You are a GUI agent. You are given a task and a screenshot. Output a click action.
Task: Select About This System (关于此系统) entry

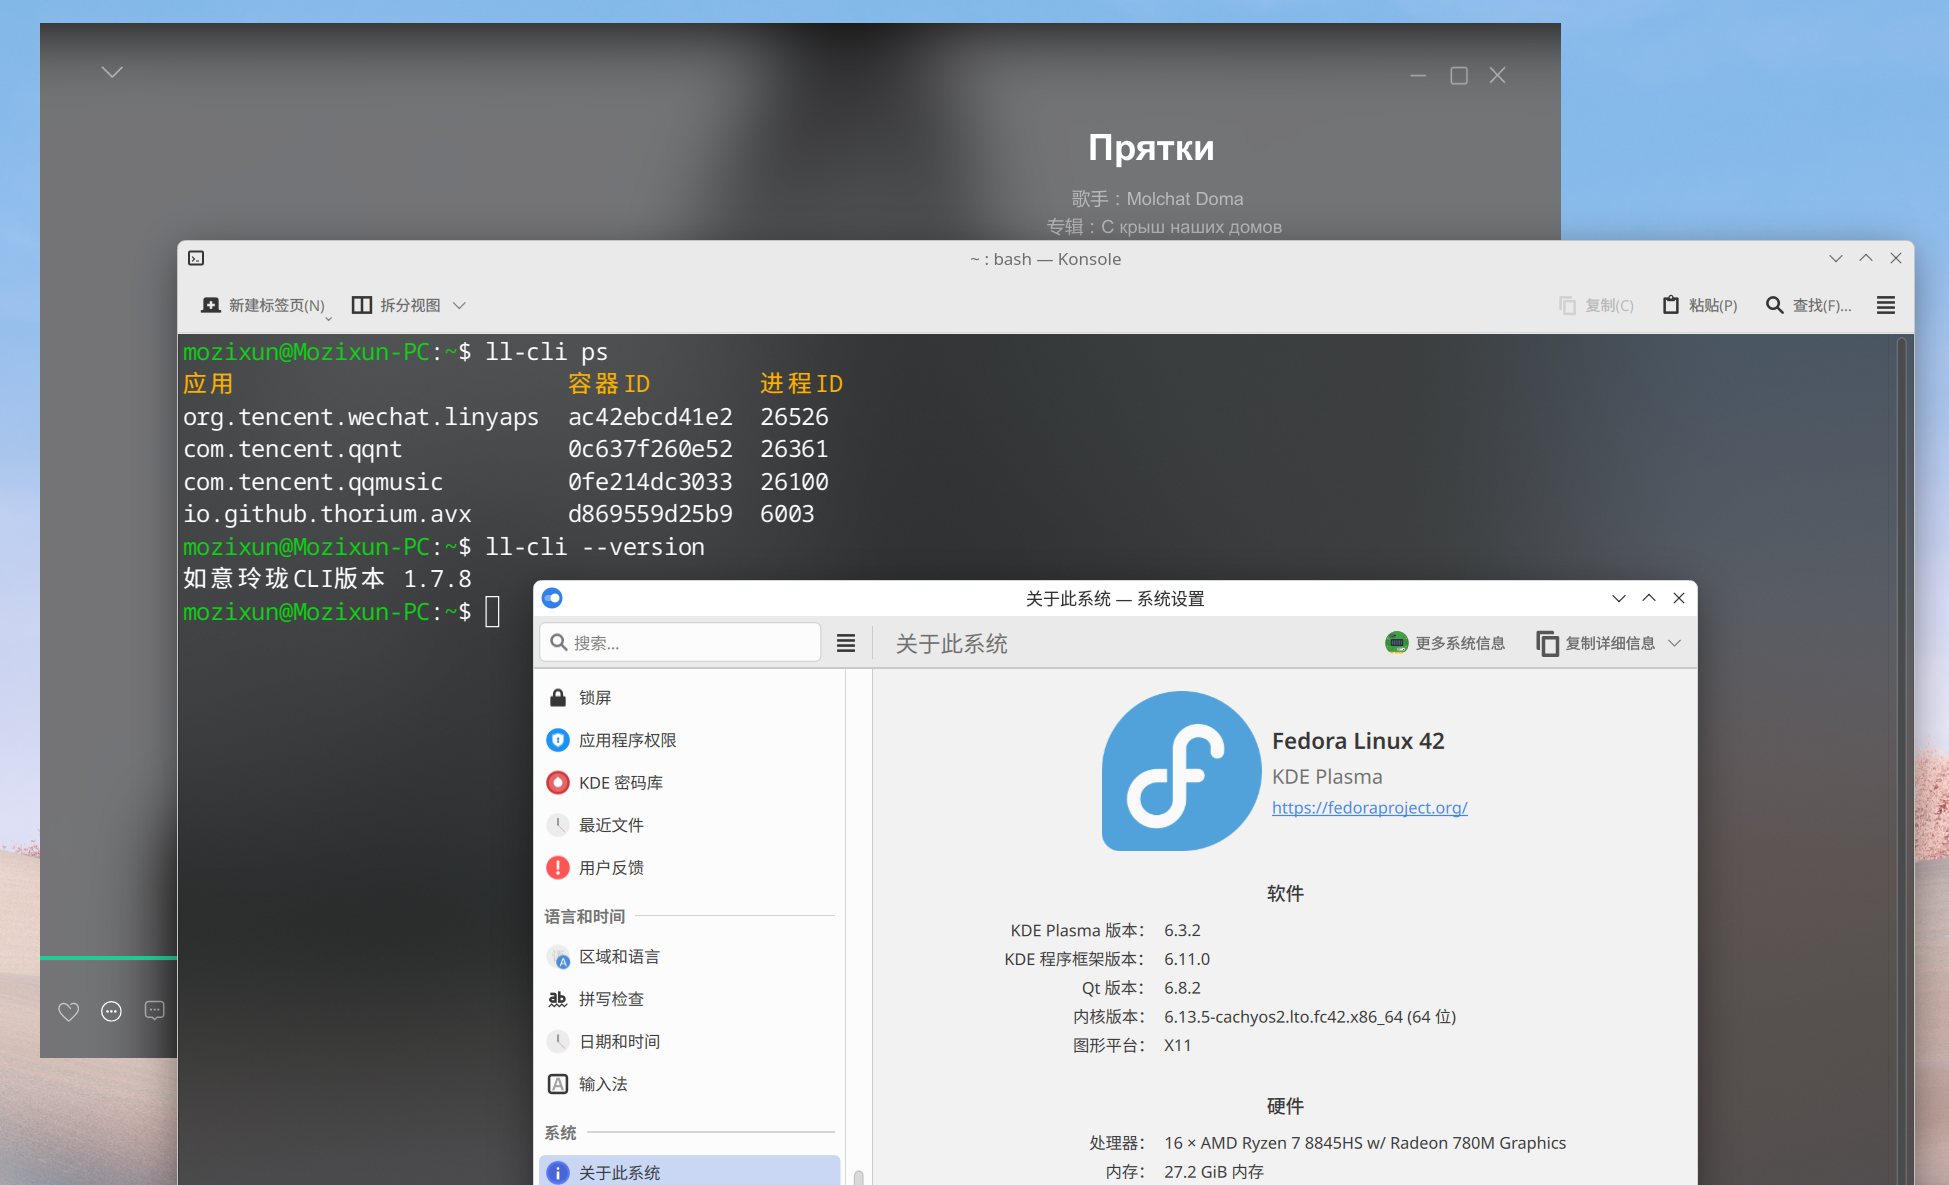[690, 1171]
